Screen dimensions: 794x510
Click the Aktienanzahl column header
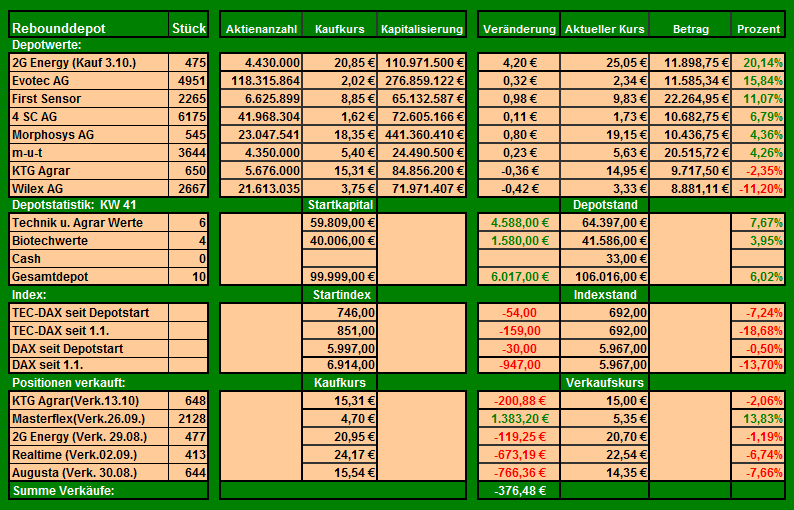(261, 24)
